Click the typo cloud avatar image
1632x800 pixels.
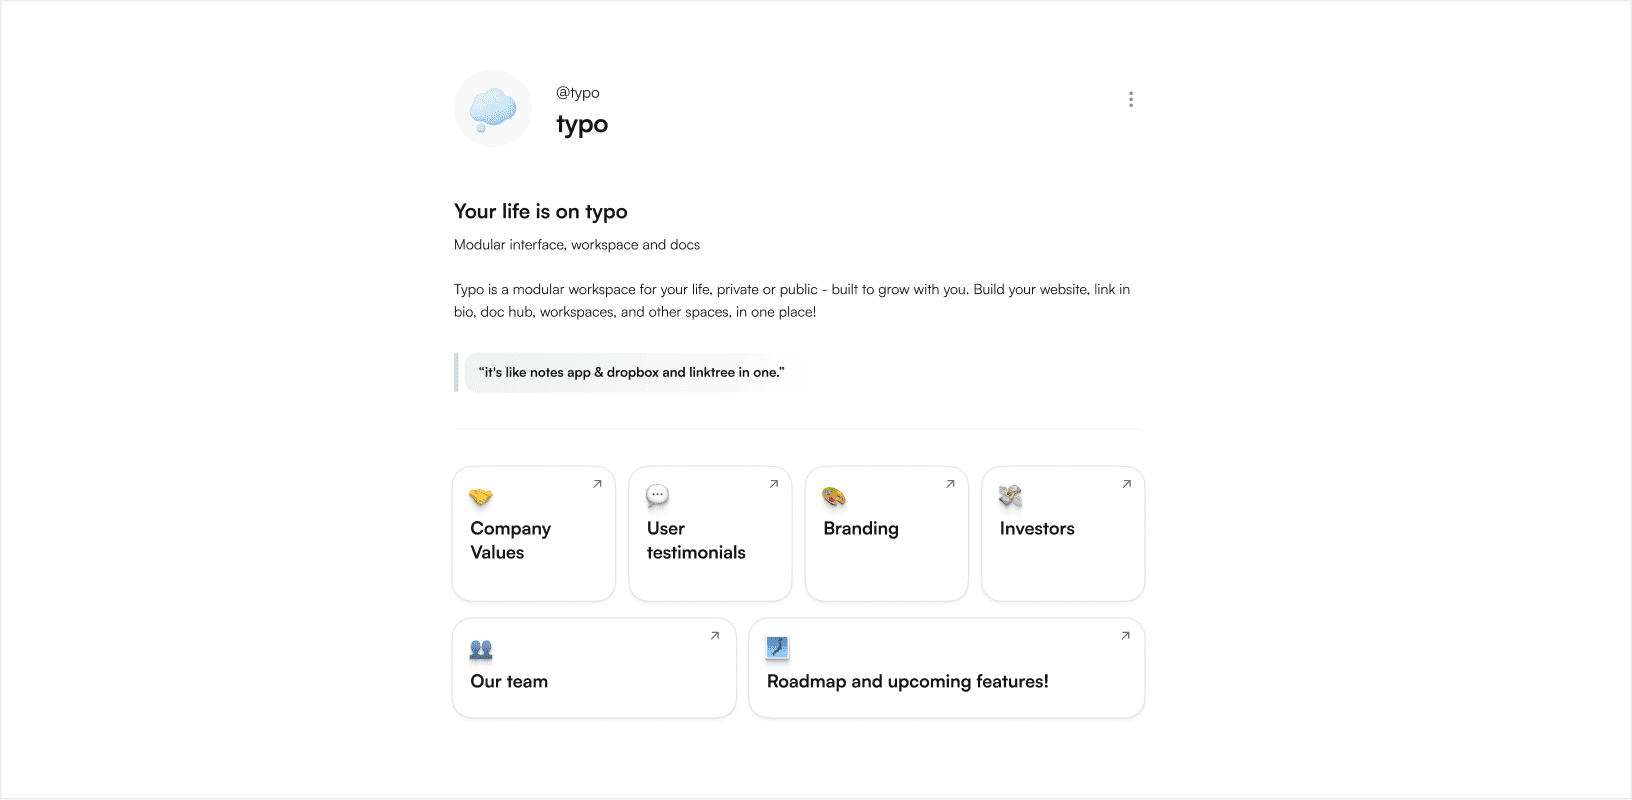(493, 108)
